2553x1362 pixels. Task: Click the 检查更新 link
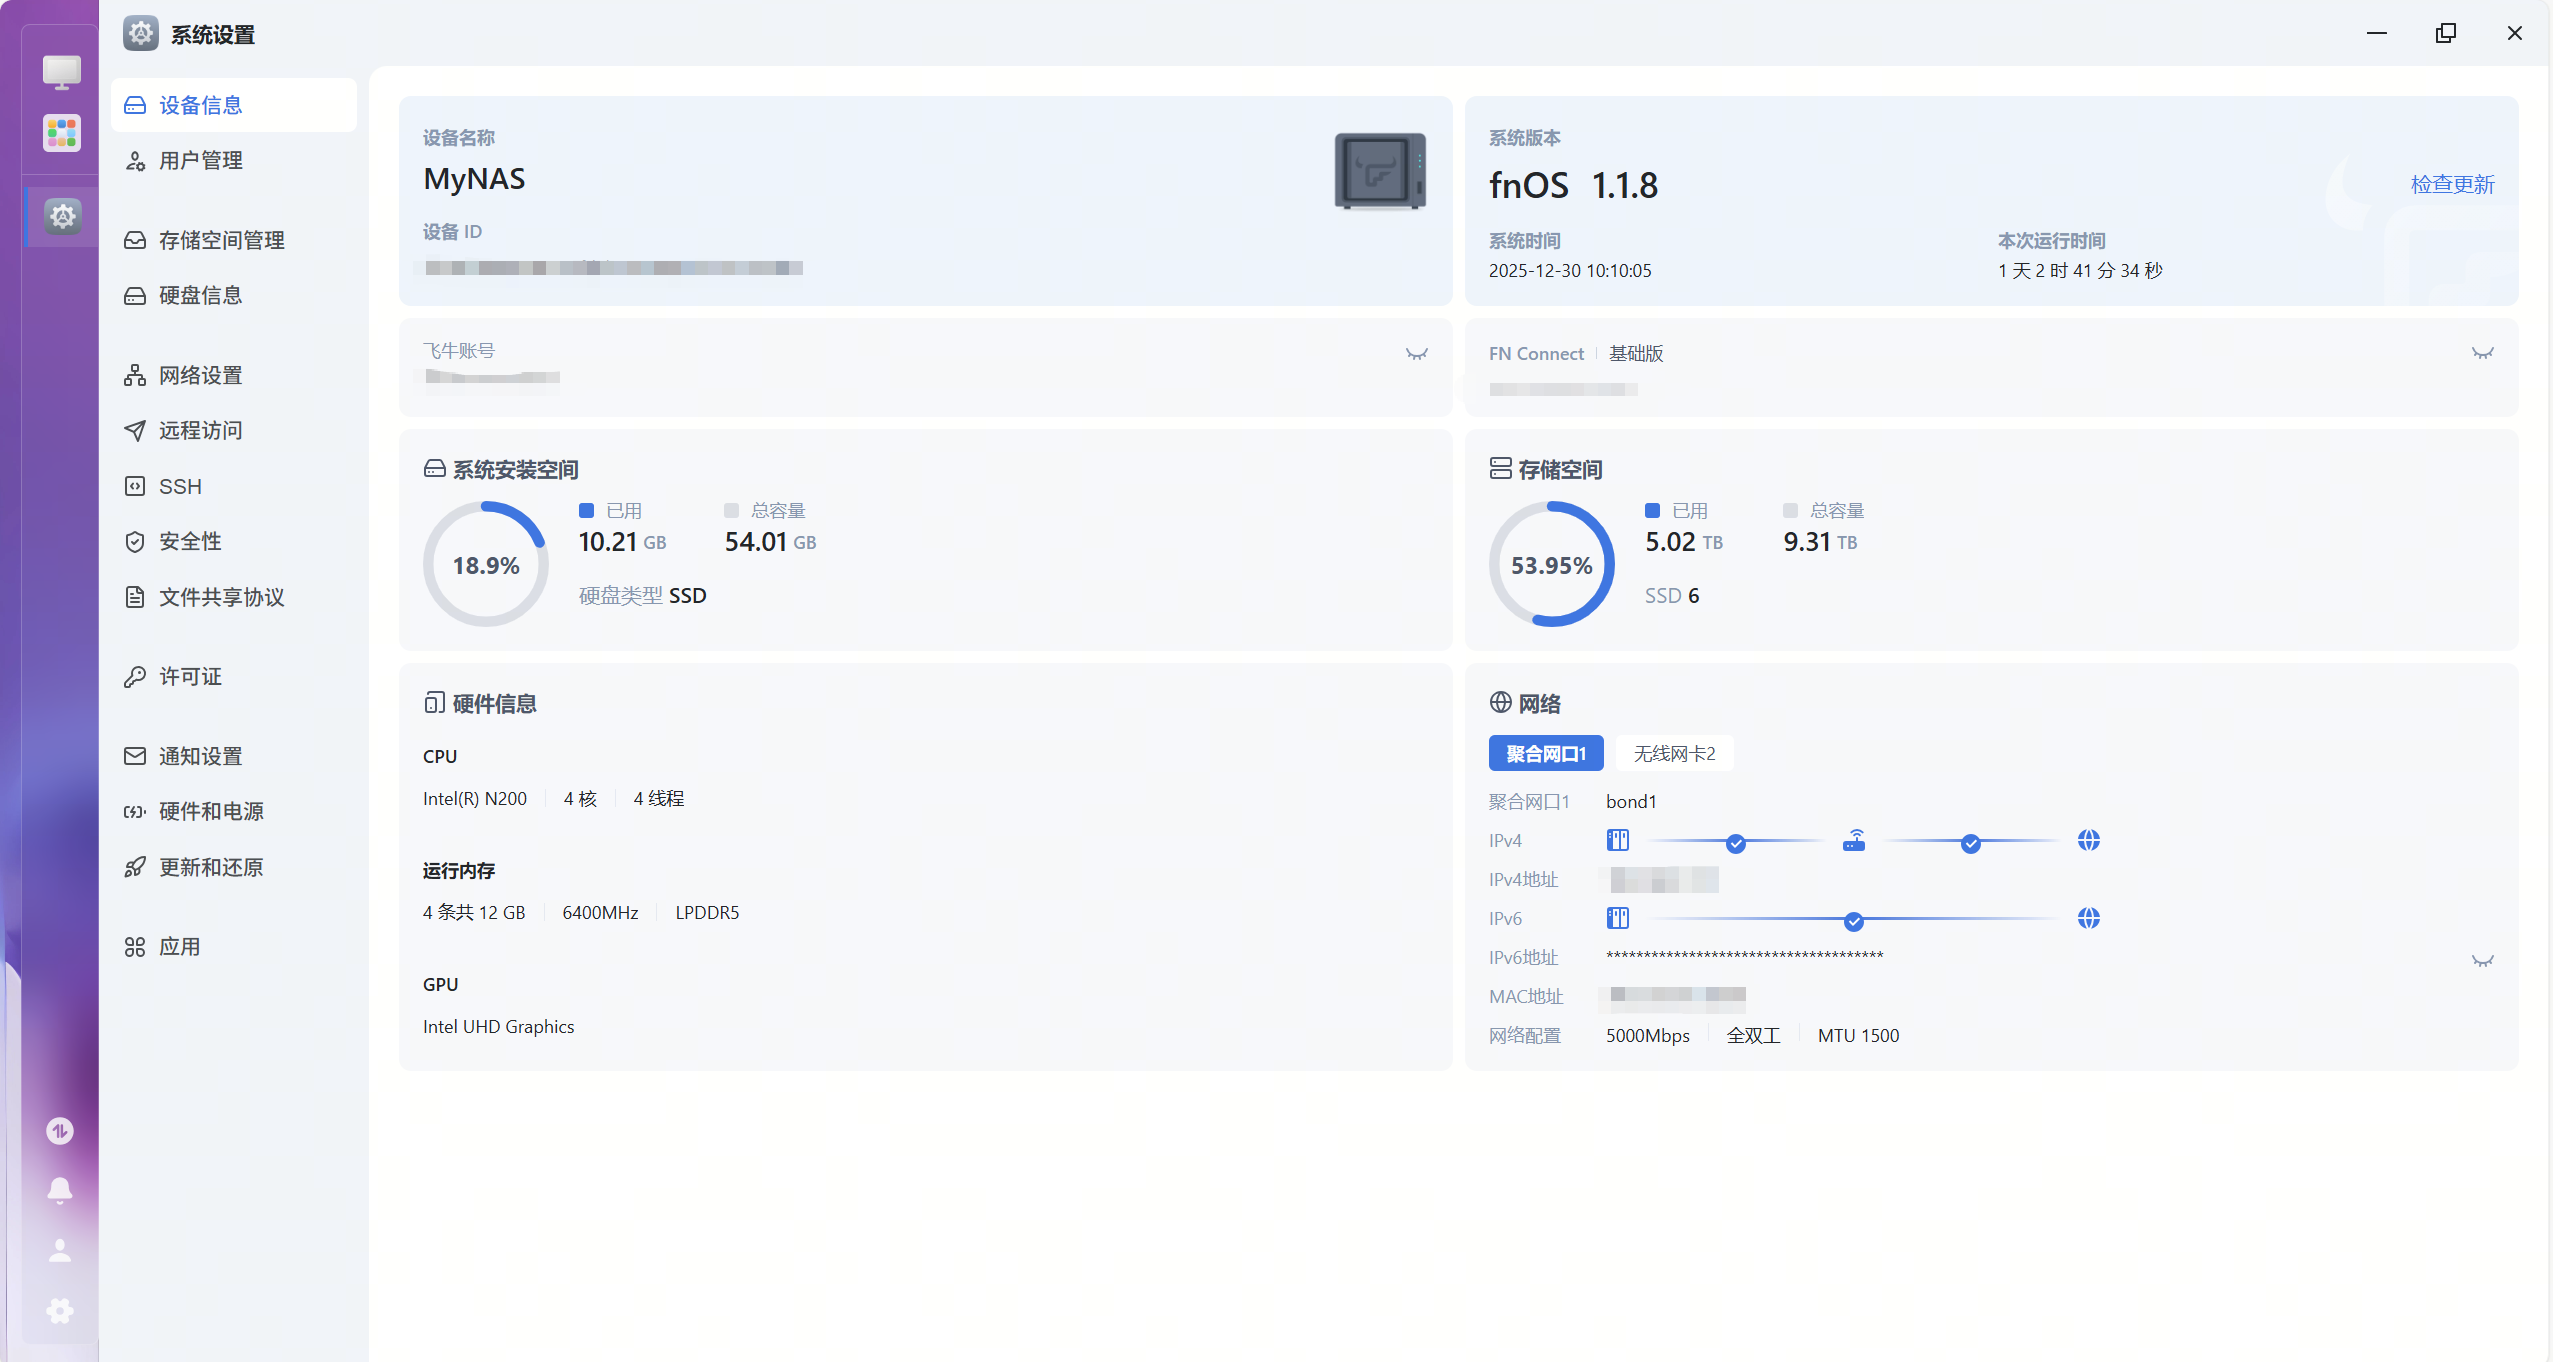click(x=2452, y=184)
